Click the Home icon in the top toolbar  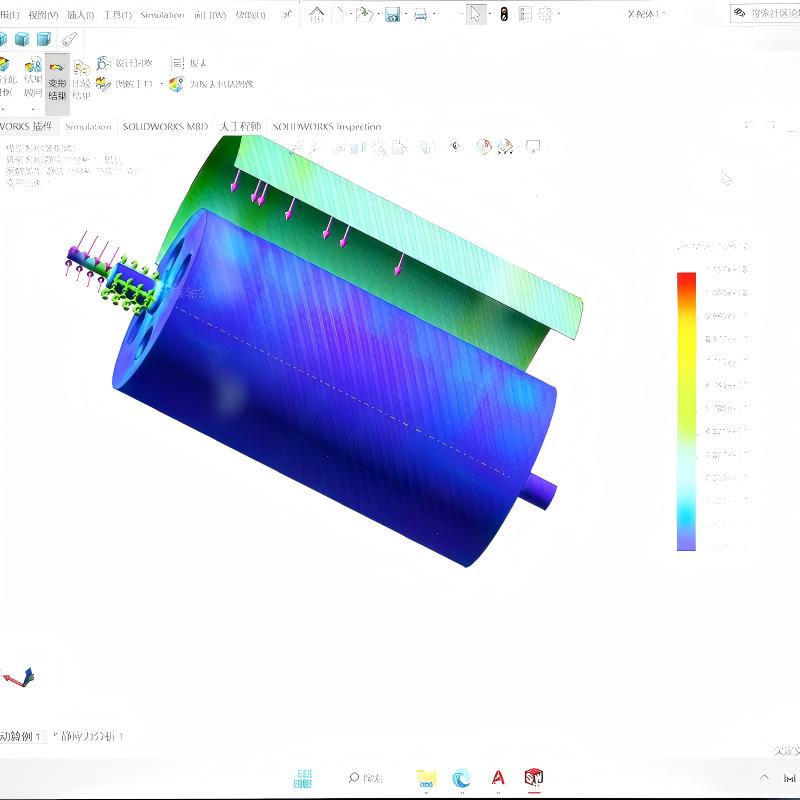pos(317,14)
